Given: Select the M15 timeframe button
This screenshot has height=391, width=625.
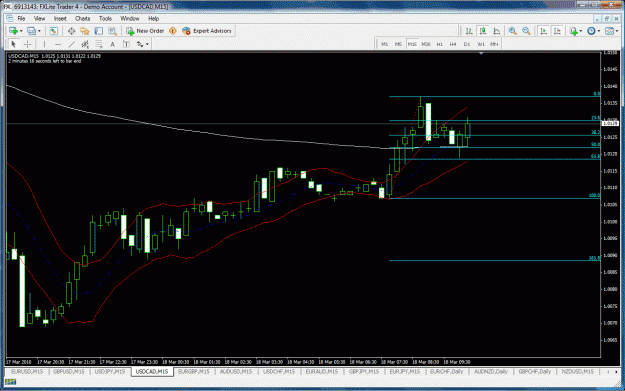Looking at the screenshot, I should click(x=412, y=44).
